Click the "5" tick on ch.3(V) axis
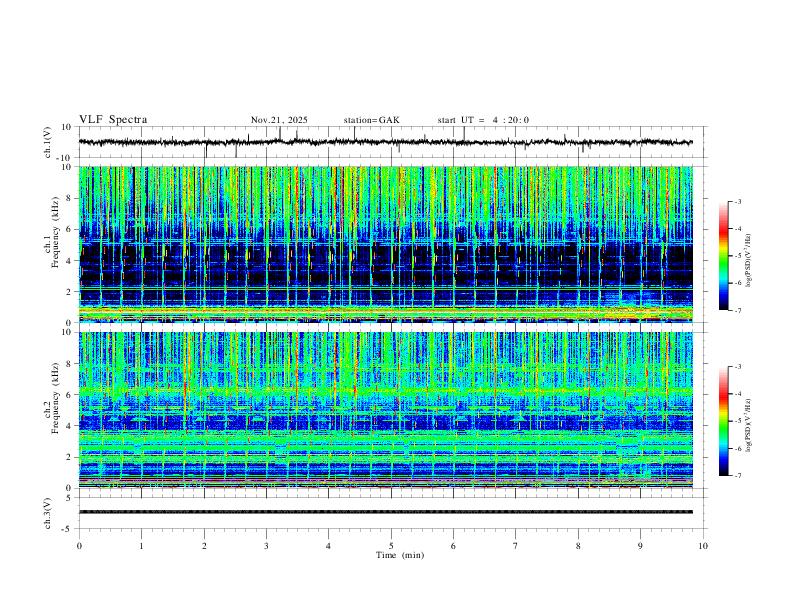The image size is (792, 612). pyautogui.click(x=69, y=498)
